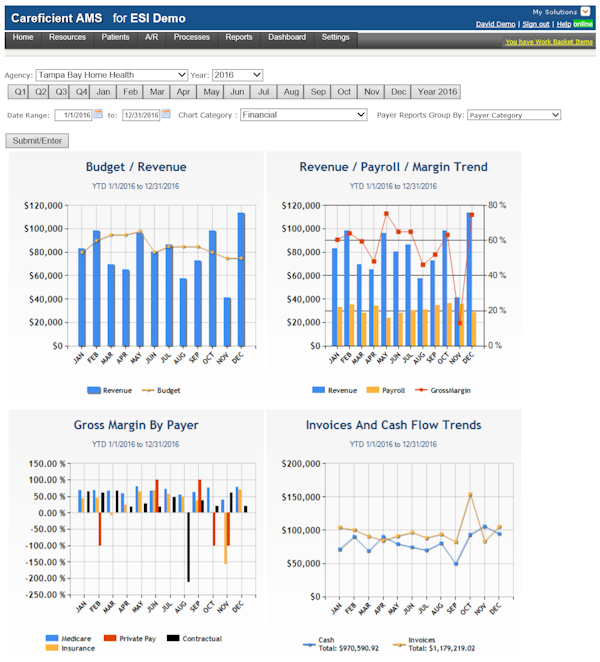Click the Careficient AMS header title

[57, 18]
